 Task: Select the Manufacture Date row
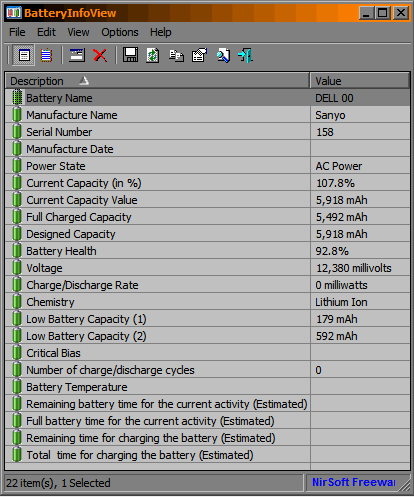207,149
